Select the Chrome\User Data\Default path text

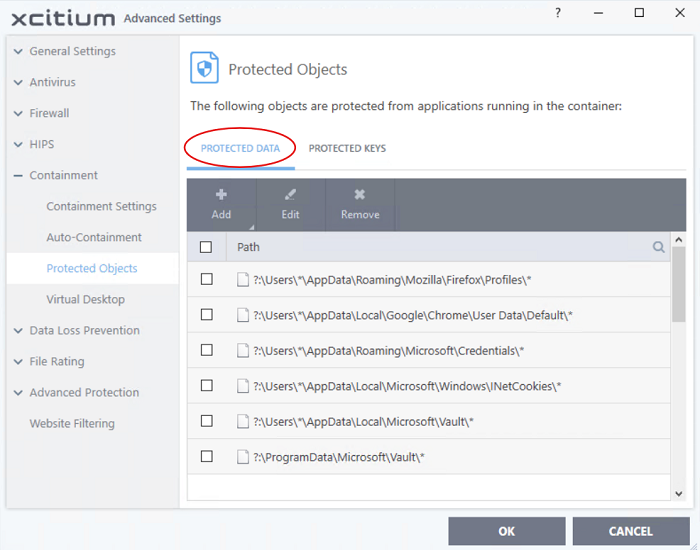pyautogui.click(x=413, y=315)
